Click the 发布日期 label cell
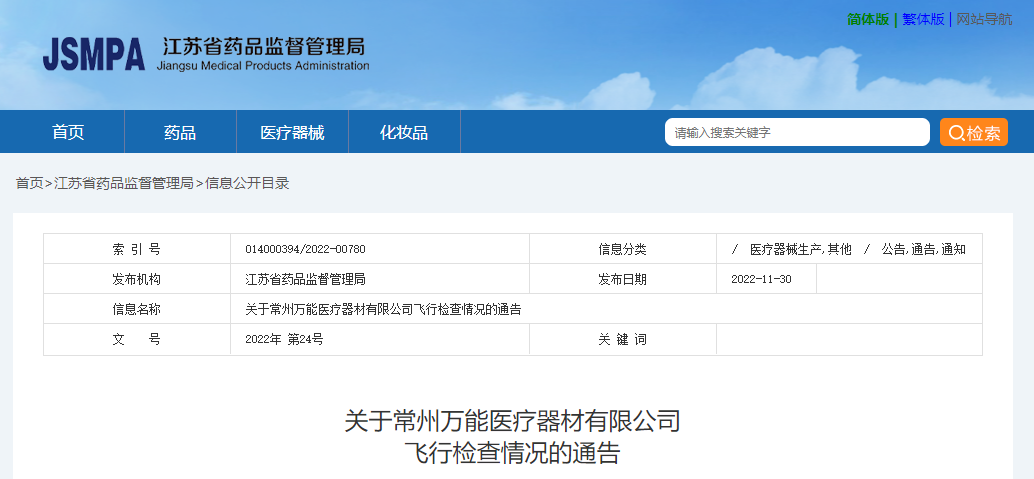 coord(623,279)
